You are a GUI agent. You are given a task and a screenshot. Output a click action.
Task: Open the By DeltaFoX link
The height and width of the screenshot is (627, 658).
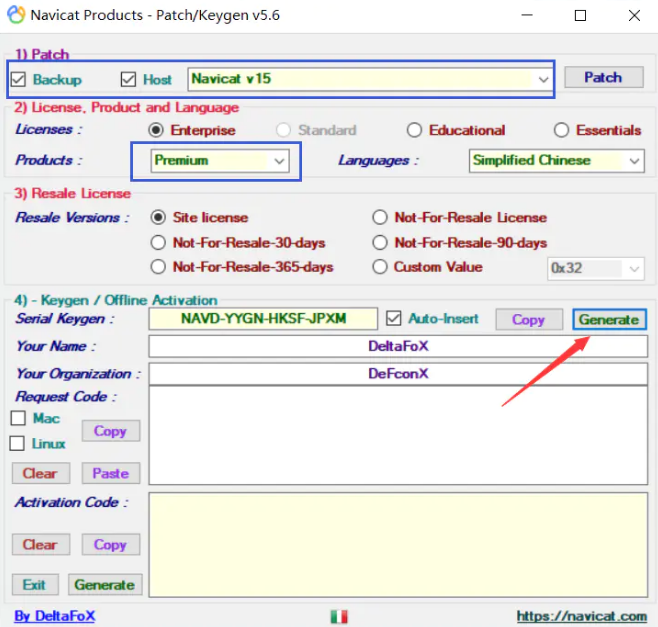[x=55, y=616]
